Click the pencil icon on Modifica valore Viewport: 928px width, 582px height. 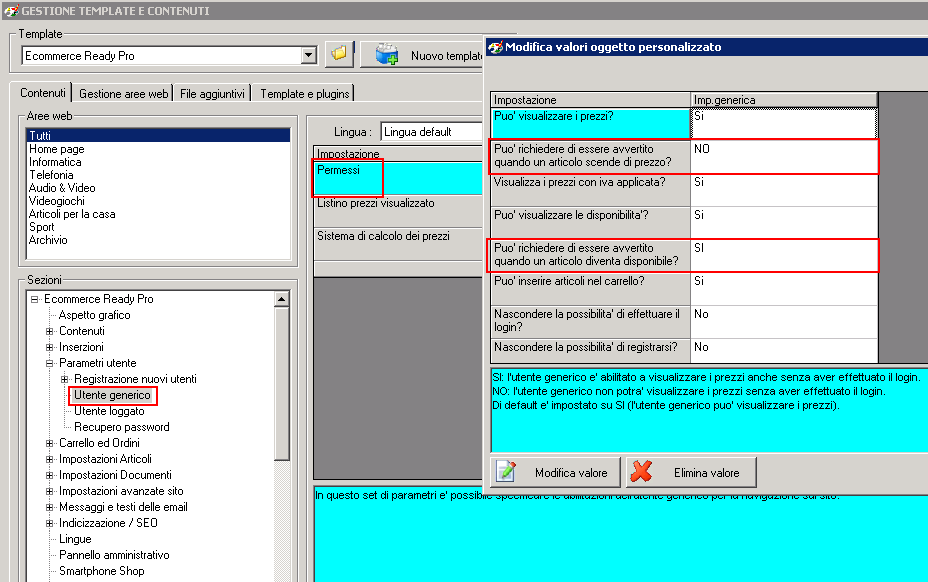point(507,472)
